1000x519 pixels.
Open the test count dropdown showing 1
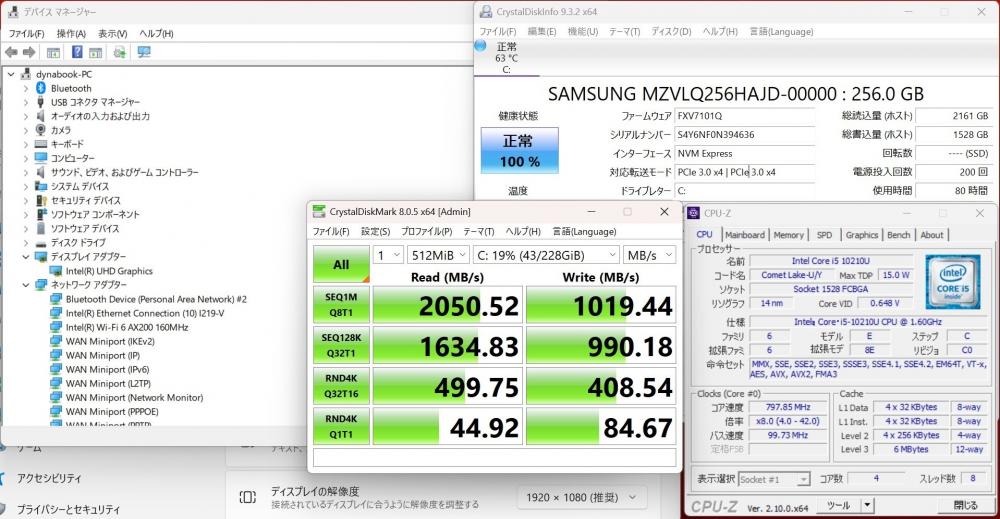(x=388, y=255)
